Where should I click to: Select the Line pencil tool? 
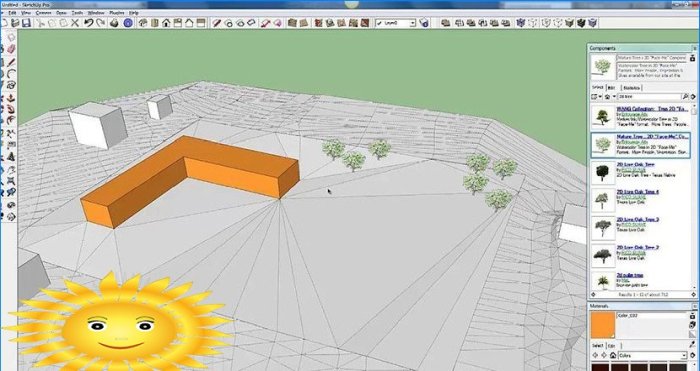point(11,63)
